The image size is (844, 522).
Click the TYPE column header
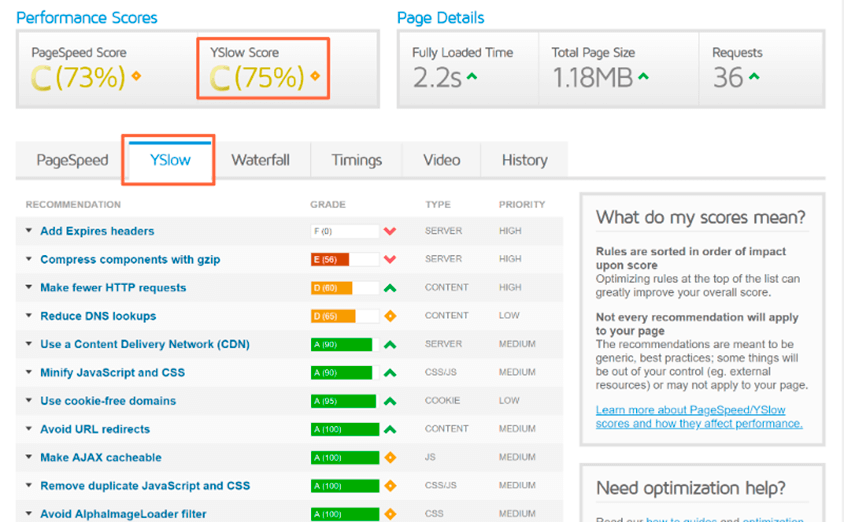click(438, 204)
